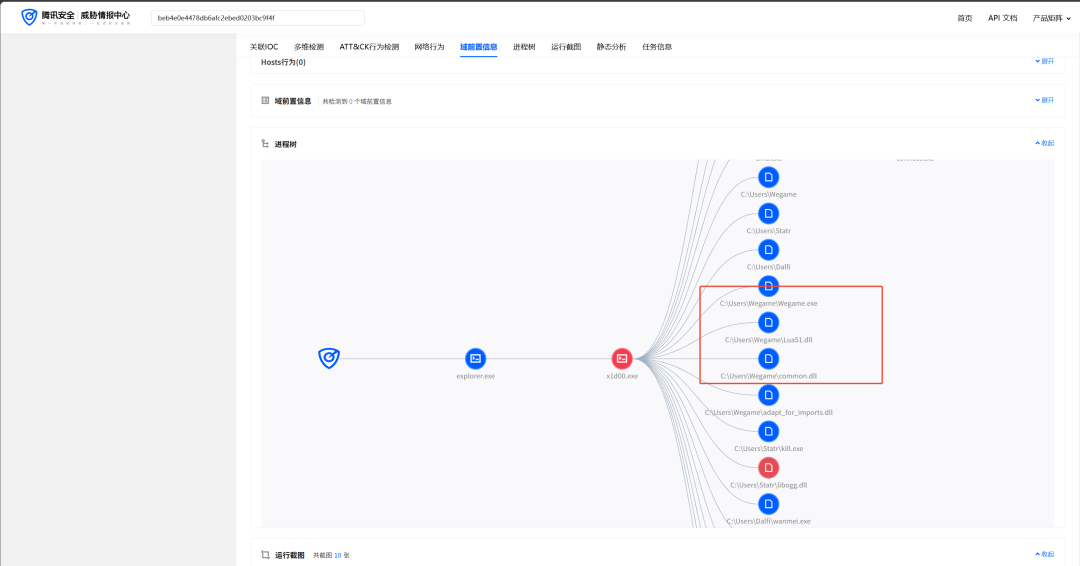
Task: Click the C:\Users\Dalfi file node icon
Action: 769,250
